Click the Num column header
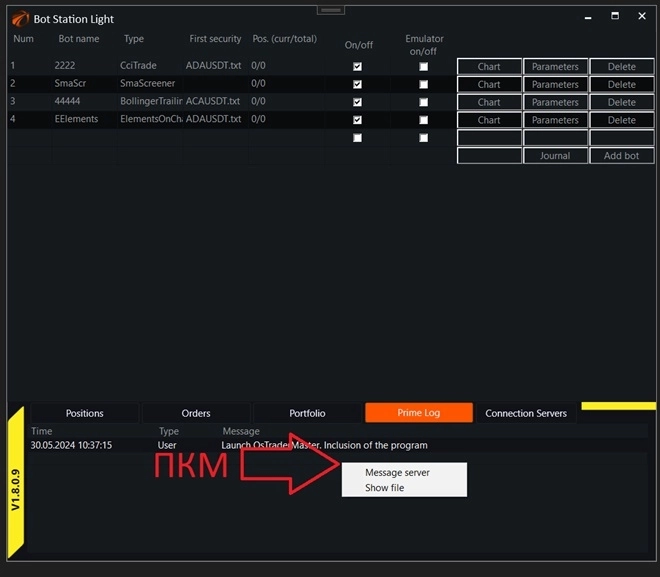660x577 pixels. click(x=23, y=39)
